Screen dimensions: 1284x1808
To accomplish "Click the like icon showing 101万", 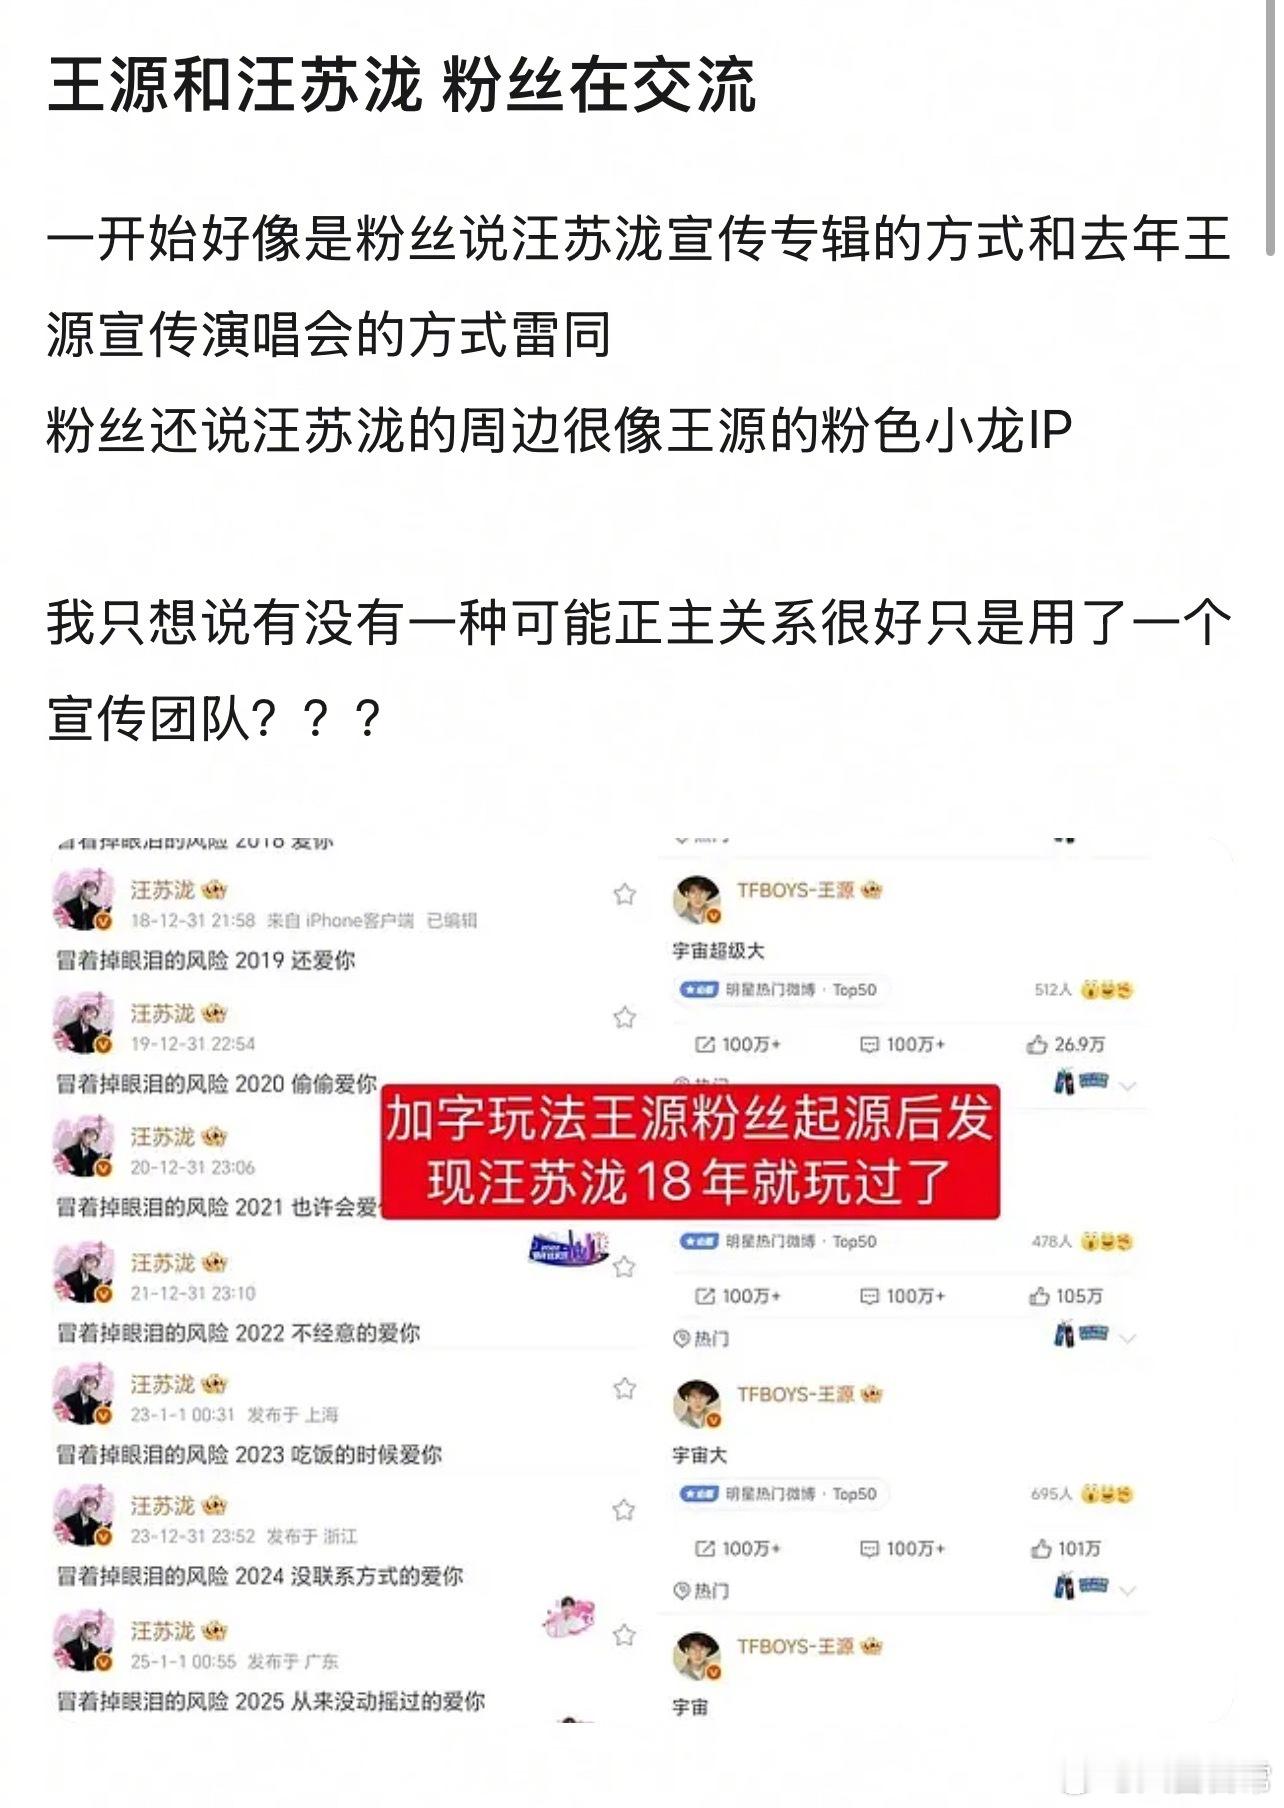I will (x=1041, y=1548).
